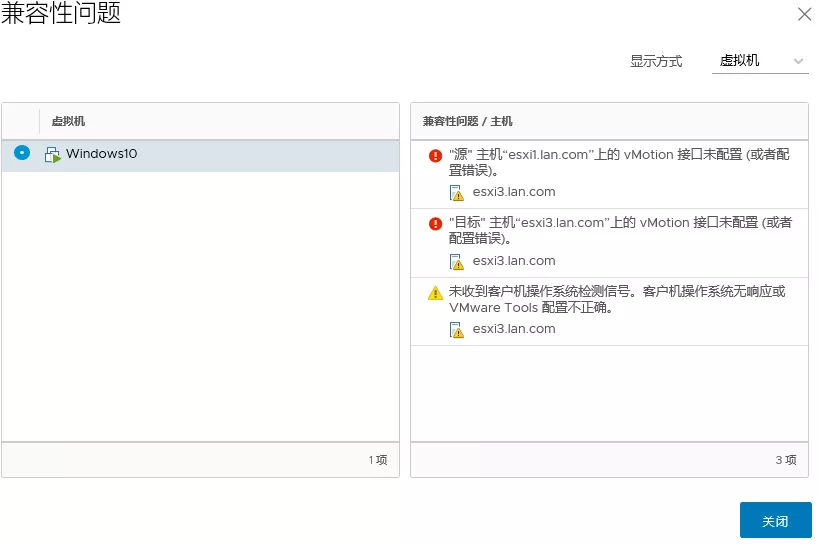The height and width of the screenshot is (544, 819).
Task: Click the red error icon for "源" host issue
Action: coord(435,156)
